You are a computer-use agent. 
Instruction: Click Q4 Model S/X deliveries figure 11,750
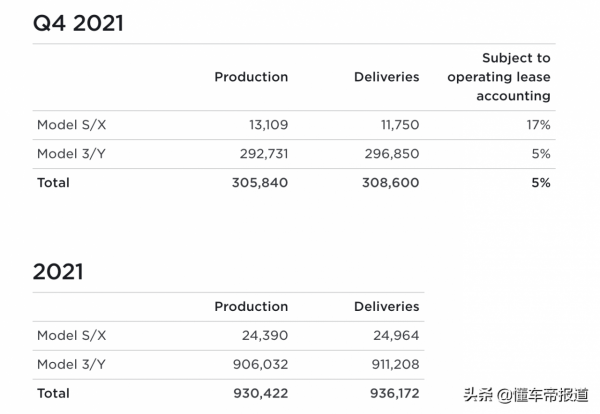click(396, 125)
